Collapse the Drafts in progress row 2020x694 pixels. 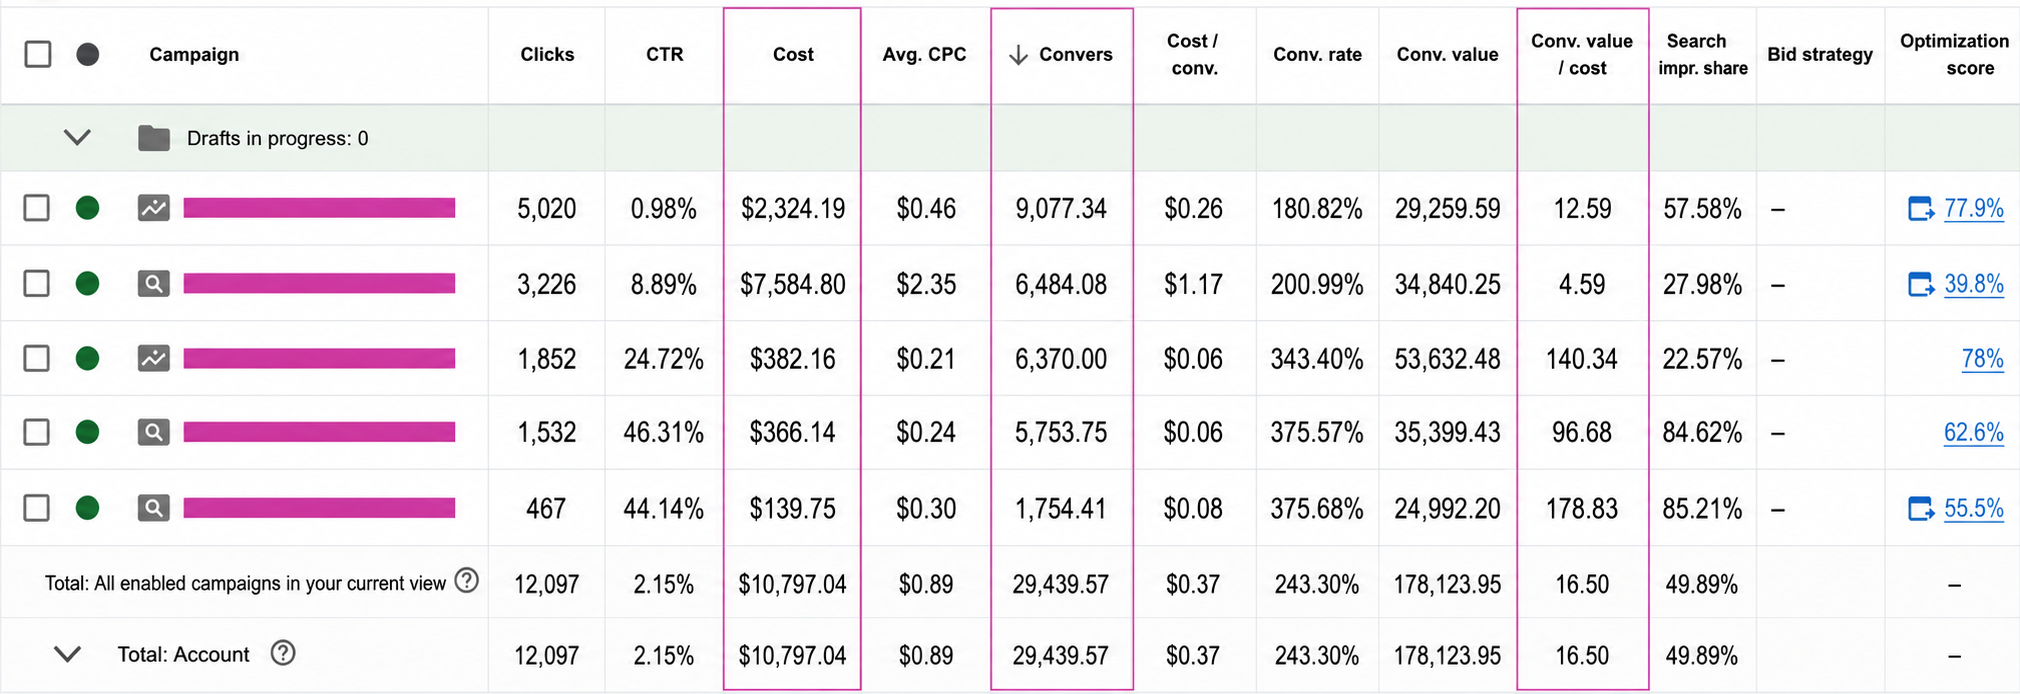(77, 137)
